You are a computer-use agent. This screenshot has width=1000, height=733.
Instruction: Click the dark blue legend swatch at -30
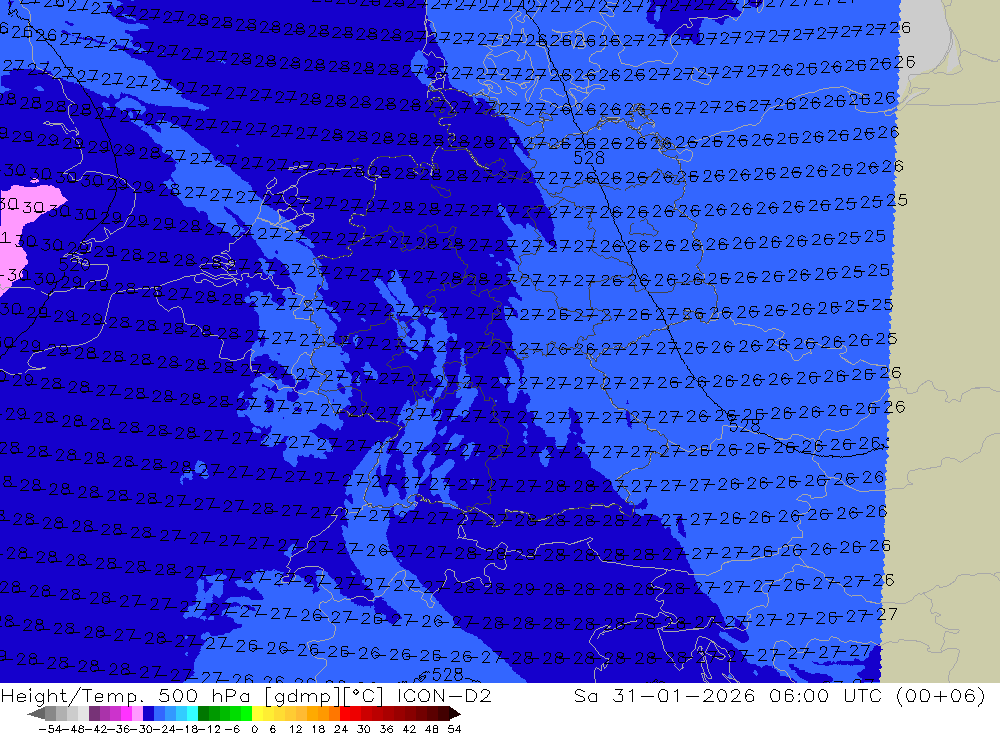click(x=148, y=713)
